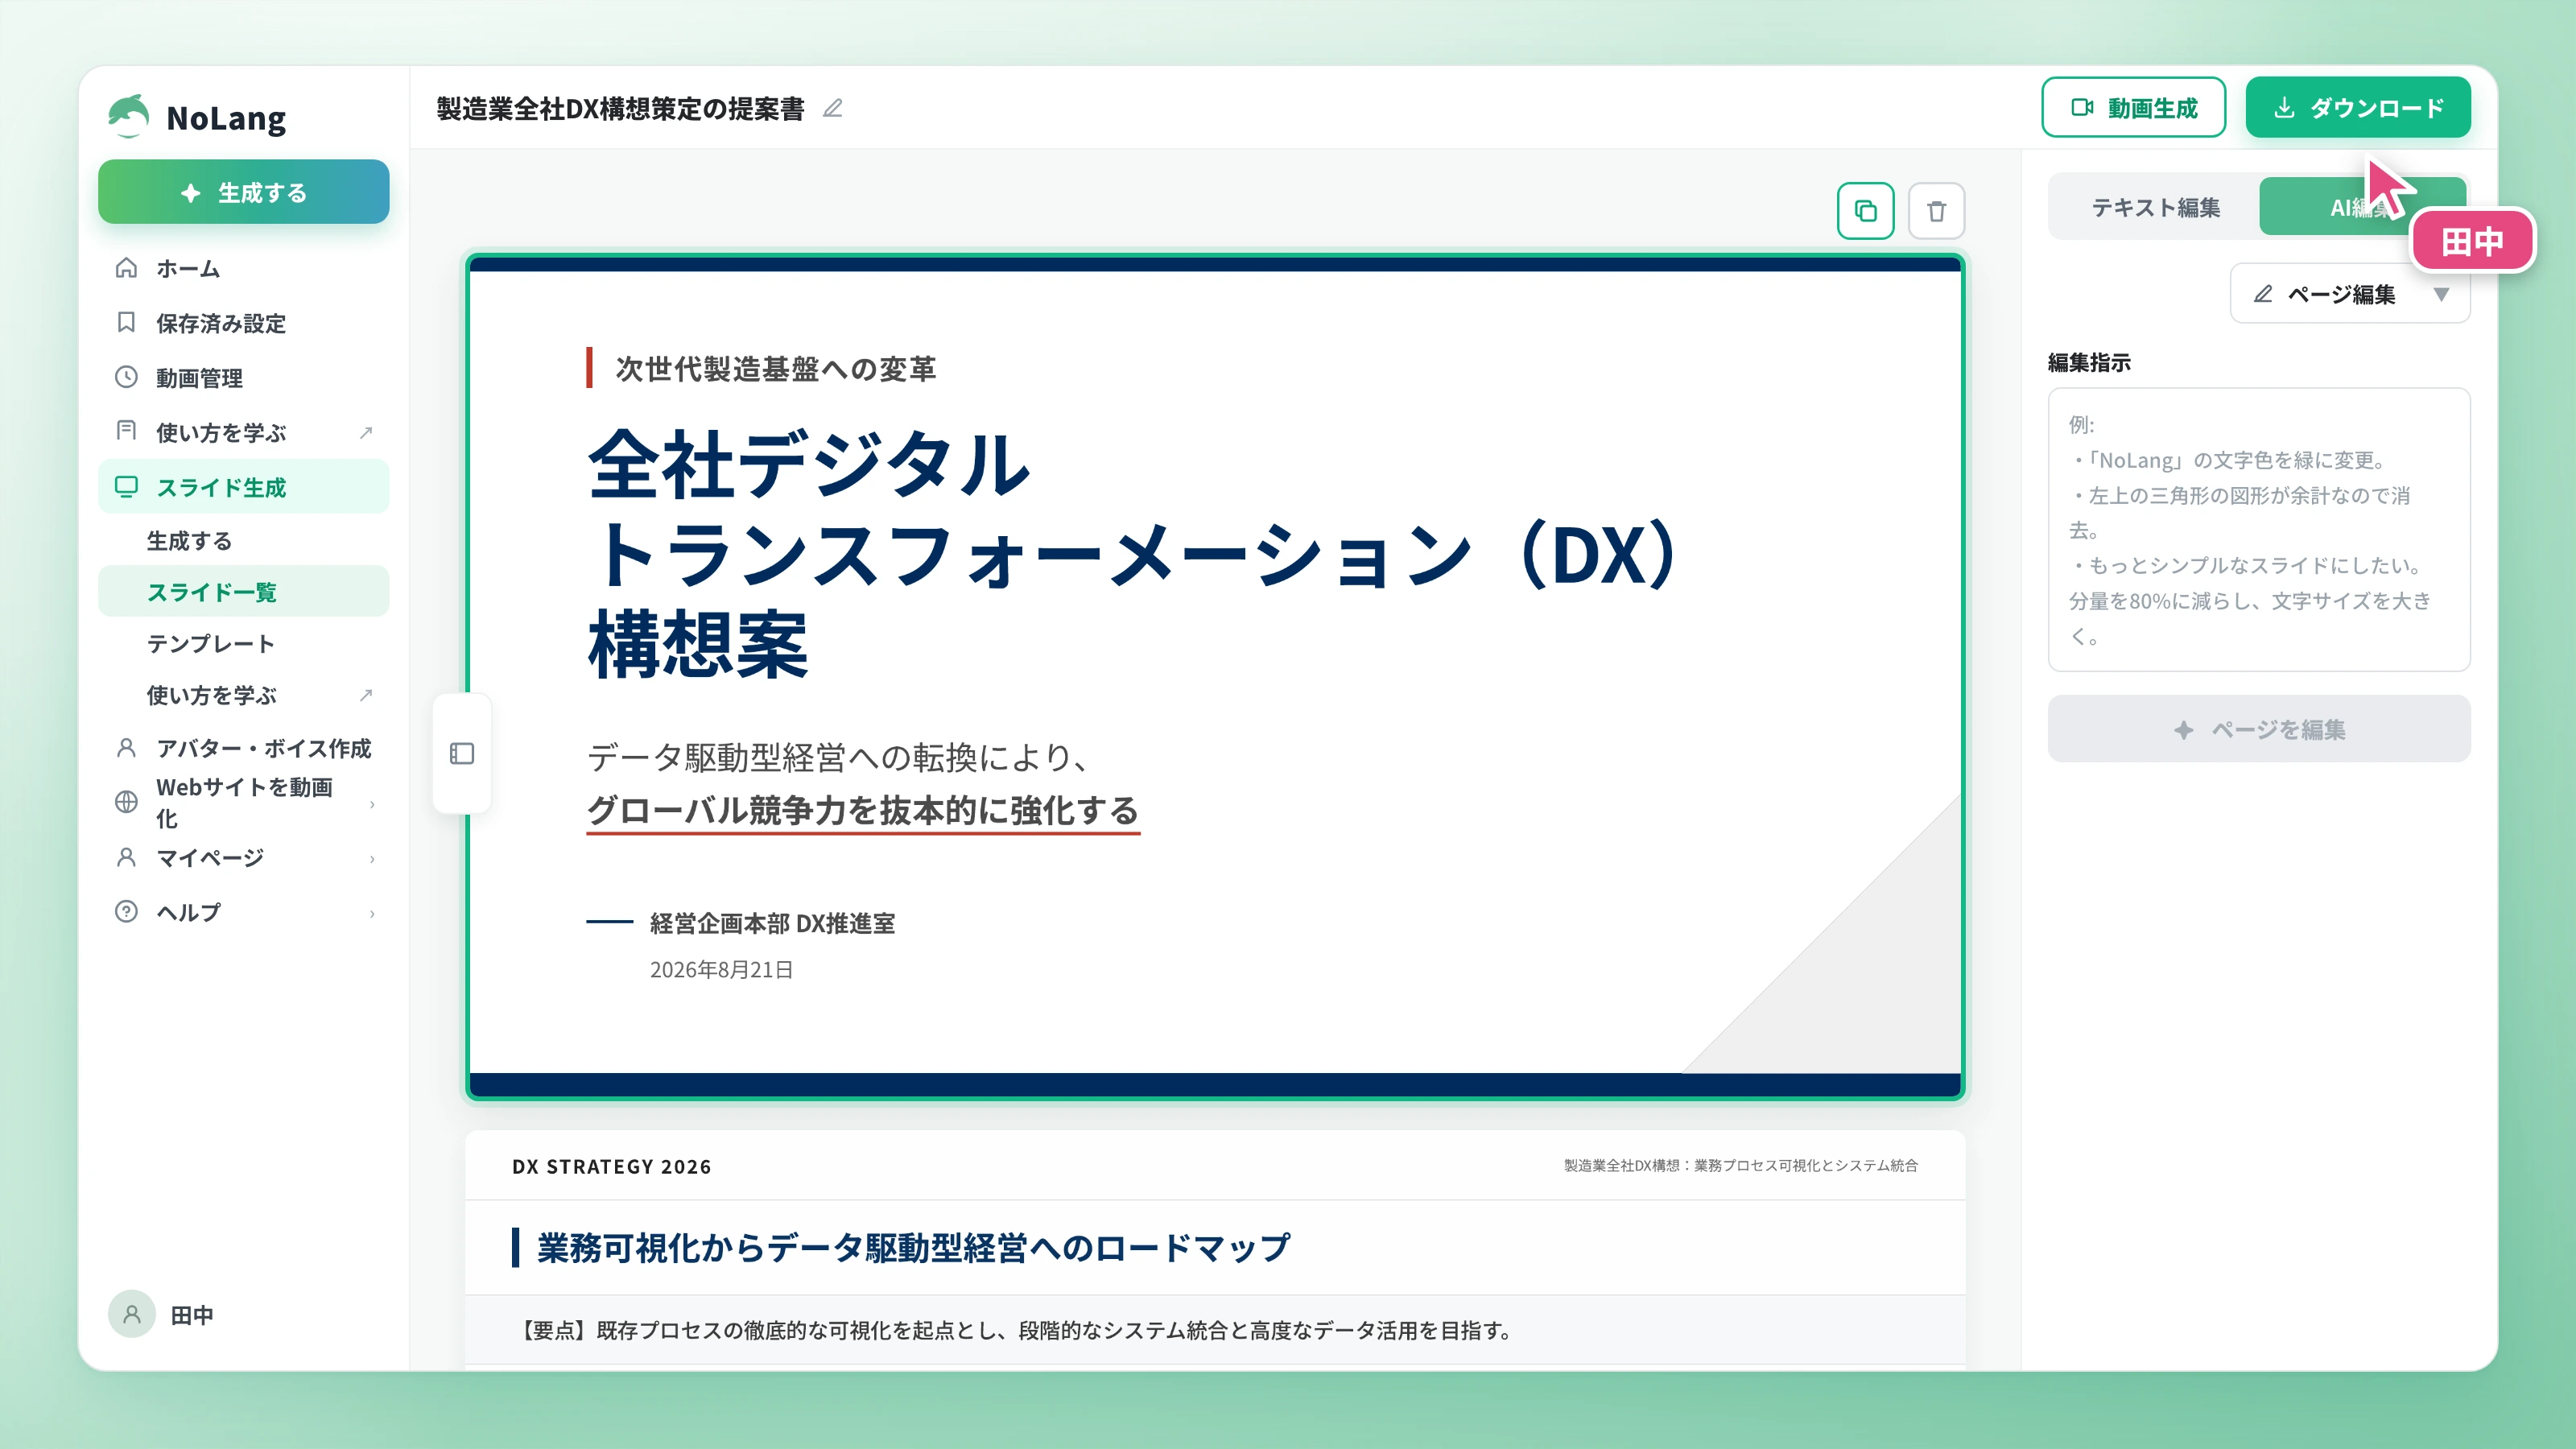Switch to the テキスト編集 tab

pos(2155,207)
